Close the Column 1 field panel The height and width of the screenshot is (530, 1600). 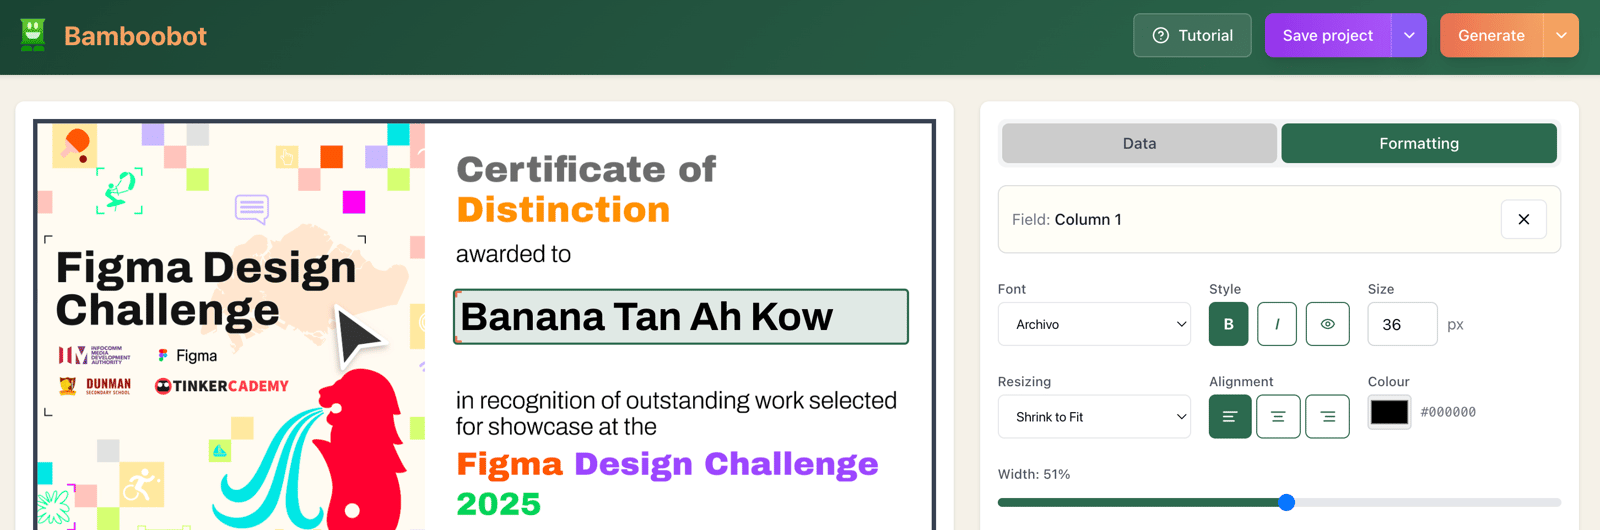coord(1524,219)
